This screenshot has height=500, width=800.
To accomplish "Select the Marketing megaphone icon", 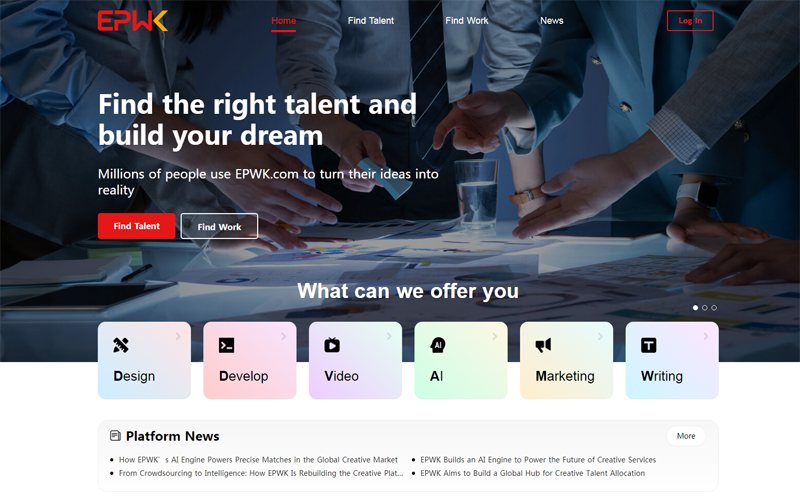I will pos(543,345).
